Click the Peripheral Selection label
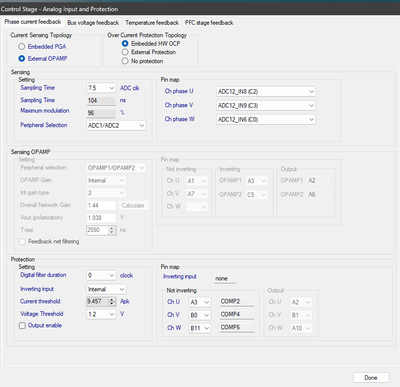The image size is (400, 387). point(44,125)
